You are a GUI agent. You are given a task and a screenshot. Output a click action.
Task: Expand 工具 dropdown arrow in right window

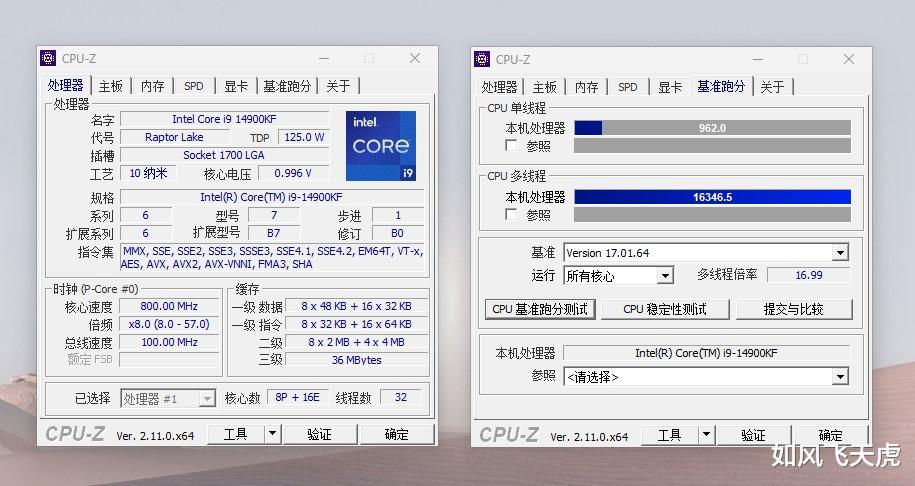click(x=706, y=435)
